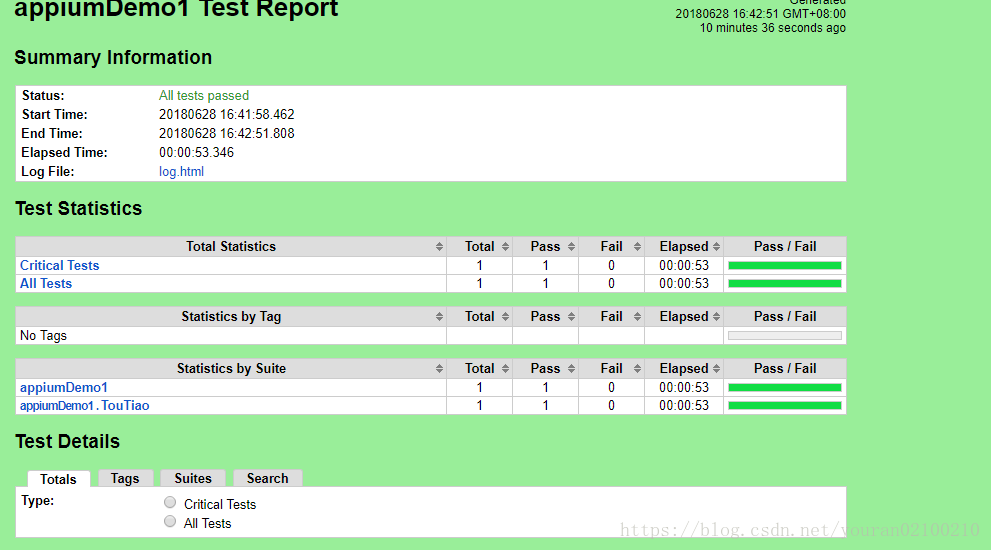
Task: Click the Statistics by Tag column header
Action: click(x=231, y=317)
